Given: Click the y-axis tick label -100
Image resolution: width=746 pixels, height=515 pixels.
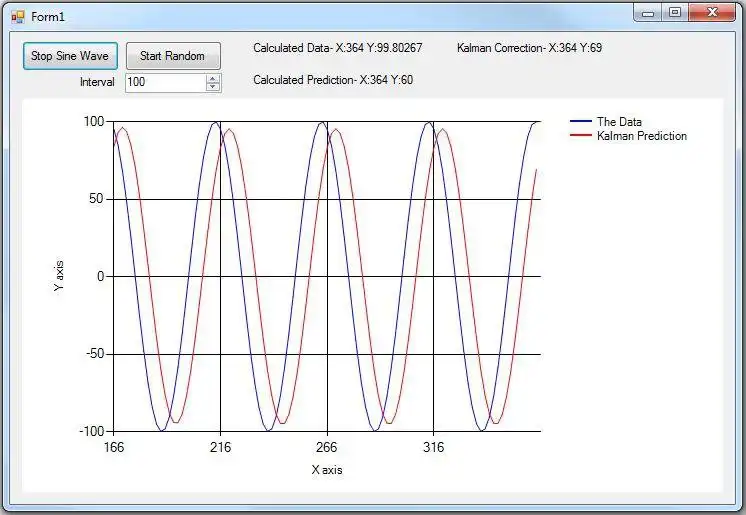Looking at the screenshot, I should 92,432.
